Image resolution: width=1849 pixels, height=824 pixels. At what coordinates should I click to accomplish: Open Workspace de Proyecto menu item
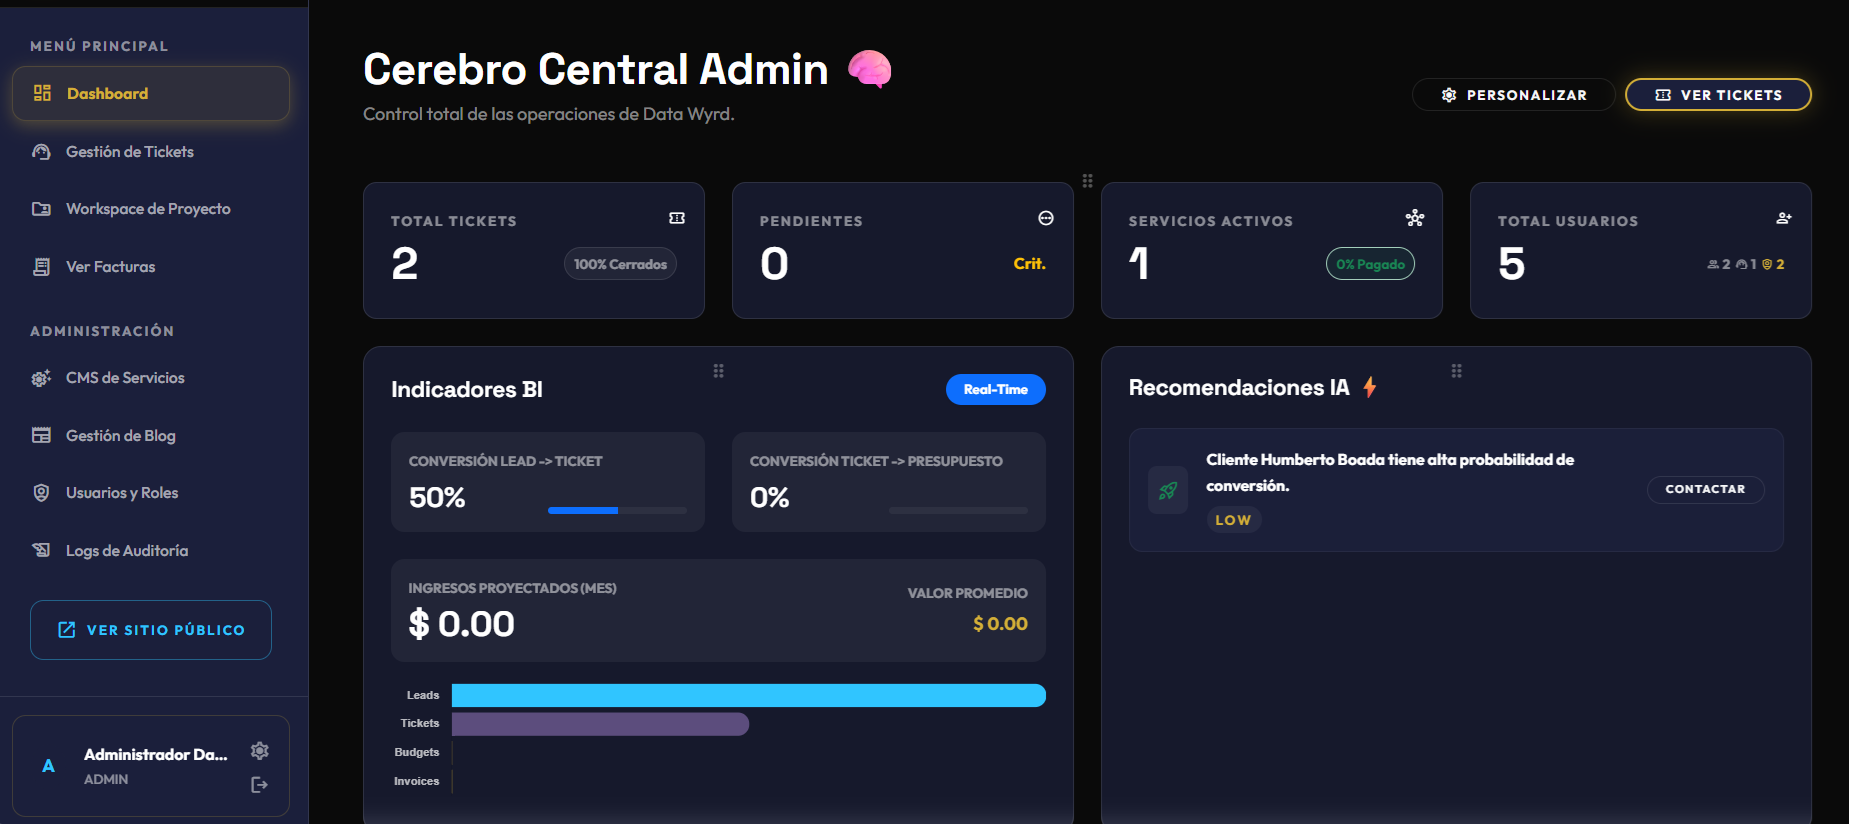coord(148,209)
